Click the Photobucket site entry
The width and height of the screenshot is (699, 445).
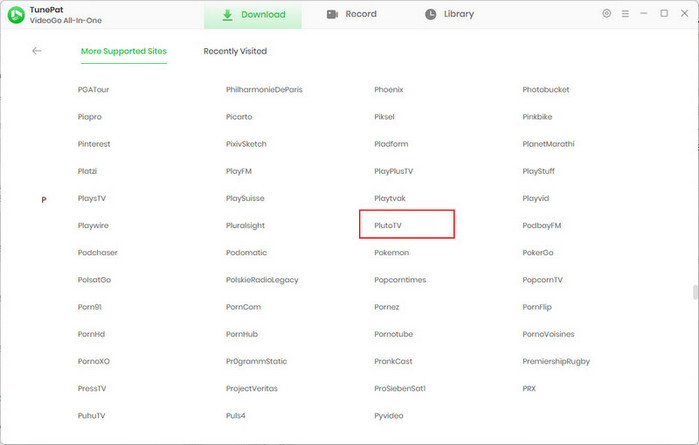tap(545, 90)
